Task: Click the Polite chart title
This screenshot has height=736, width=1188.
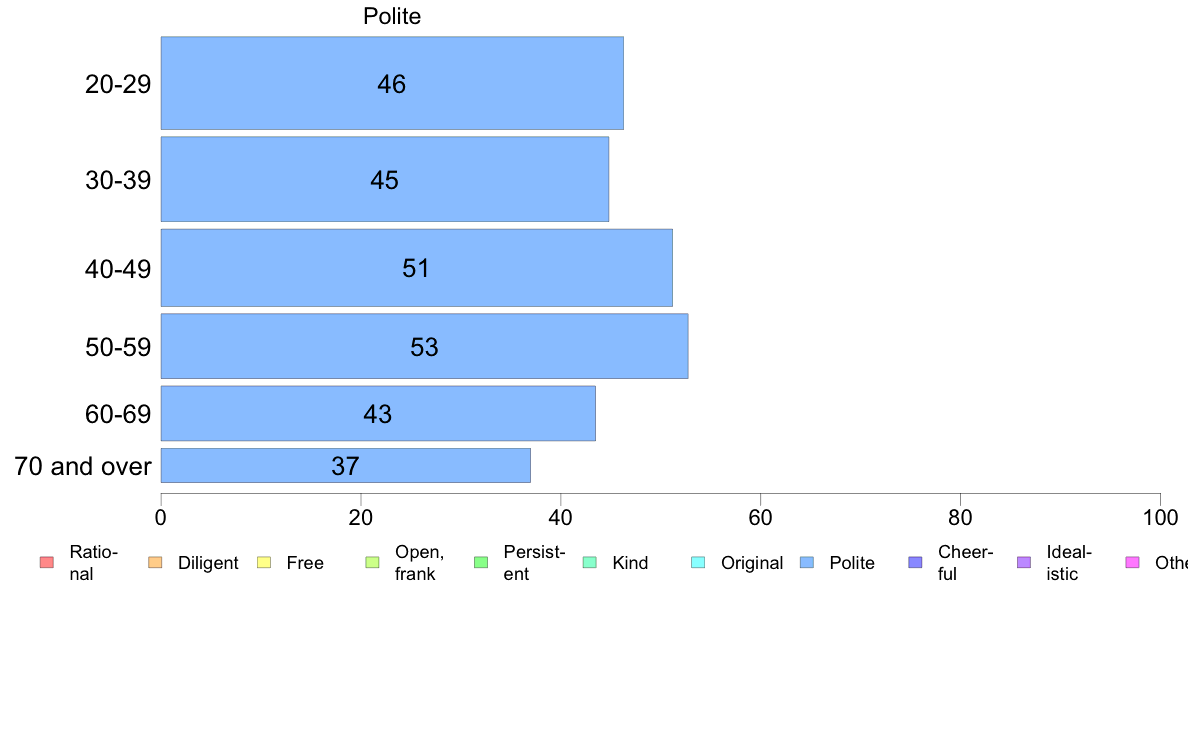Action: click(x=392, y=16)
